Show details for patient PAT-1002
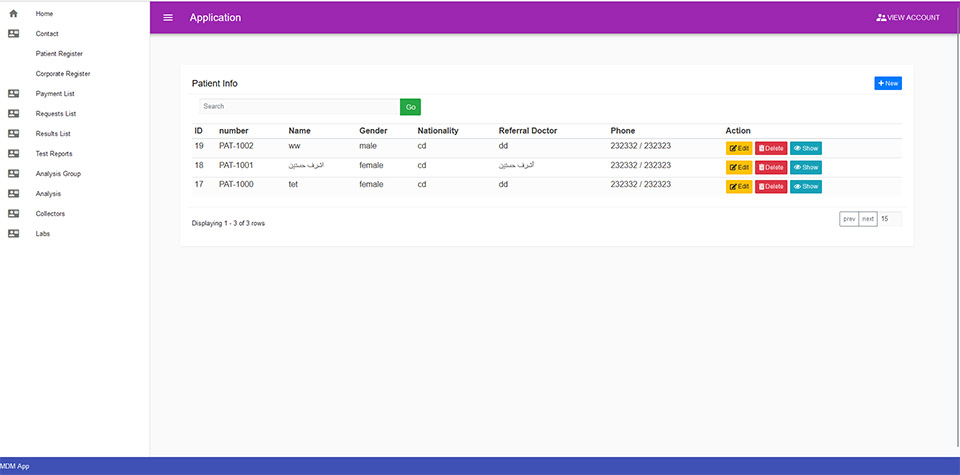 click(x=806, y=148)
